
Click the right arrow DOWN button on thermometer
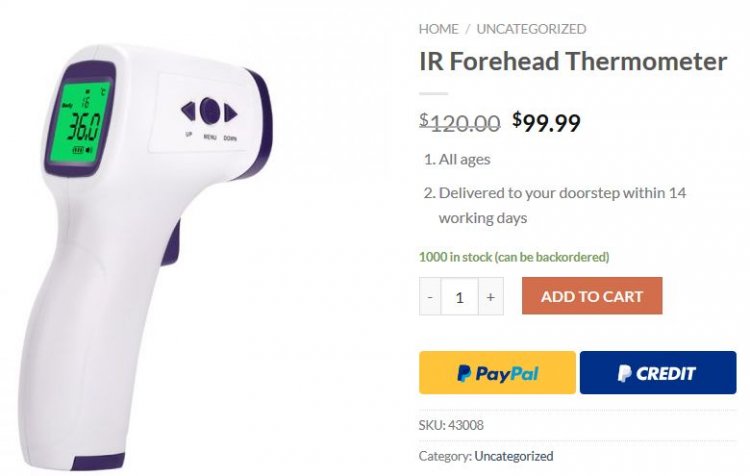(x=231, y=112)
